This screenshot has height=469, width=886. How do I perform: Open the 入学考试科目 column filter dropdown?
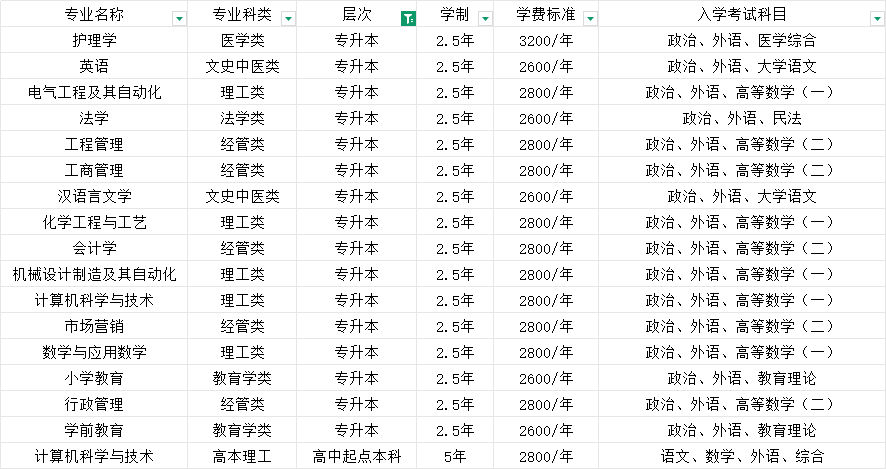878,19
